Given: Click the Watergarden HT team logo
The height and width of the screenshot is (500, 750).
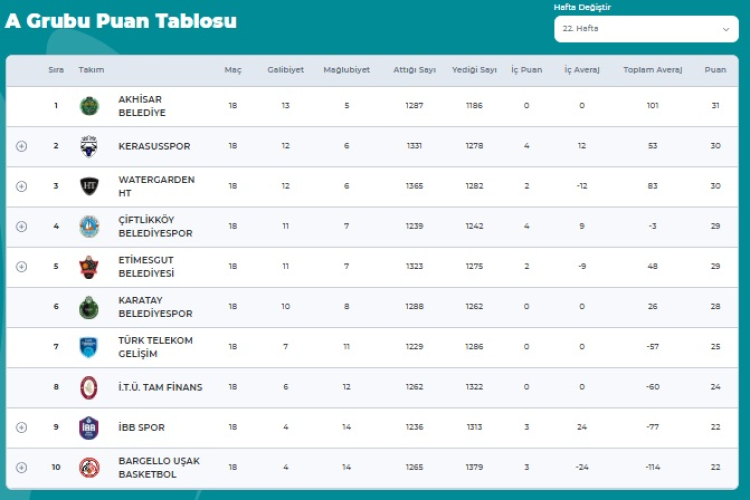Looking at the screenshot, I should (89, 186).
